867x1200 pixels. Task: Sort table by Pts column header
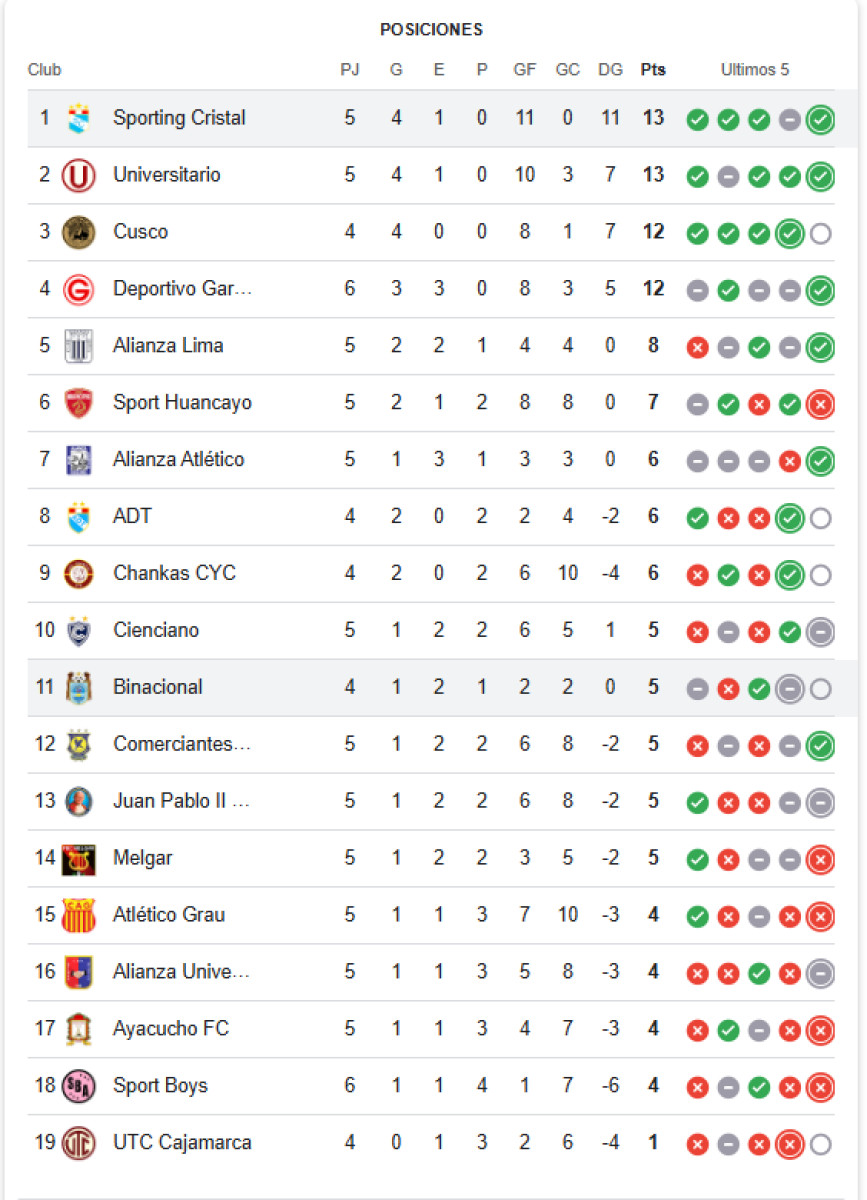click(653, 70)
